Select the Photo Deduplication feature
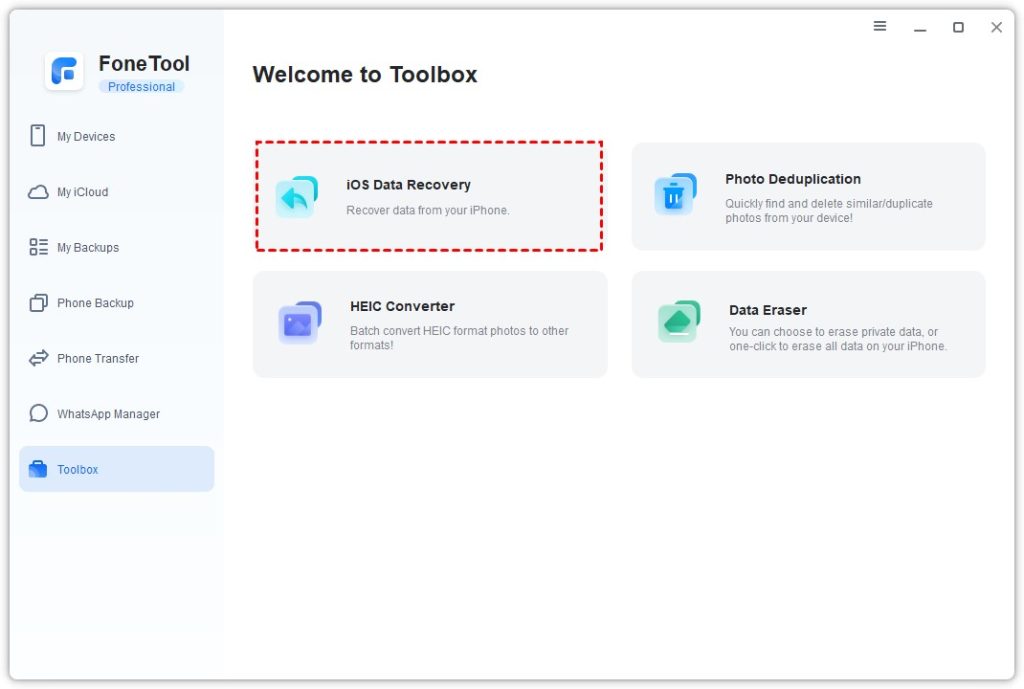This screenshot has height=689, width=1024. (x=808, y=196)
